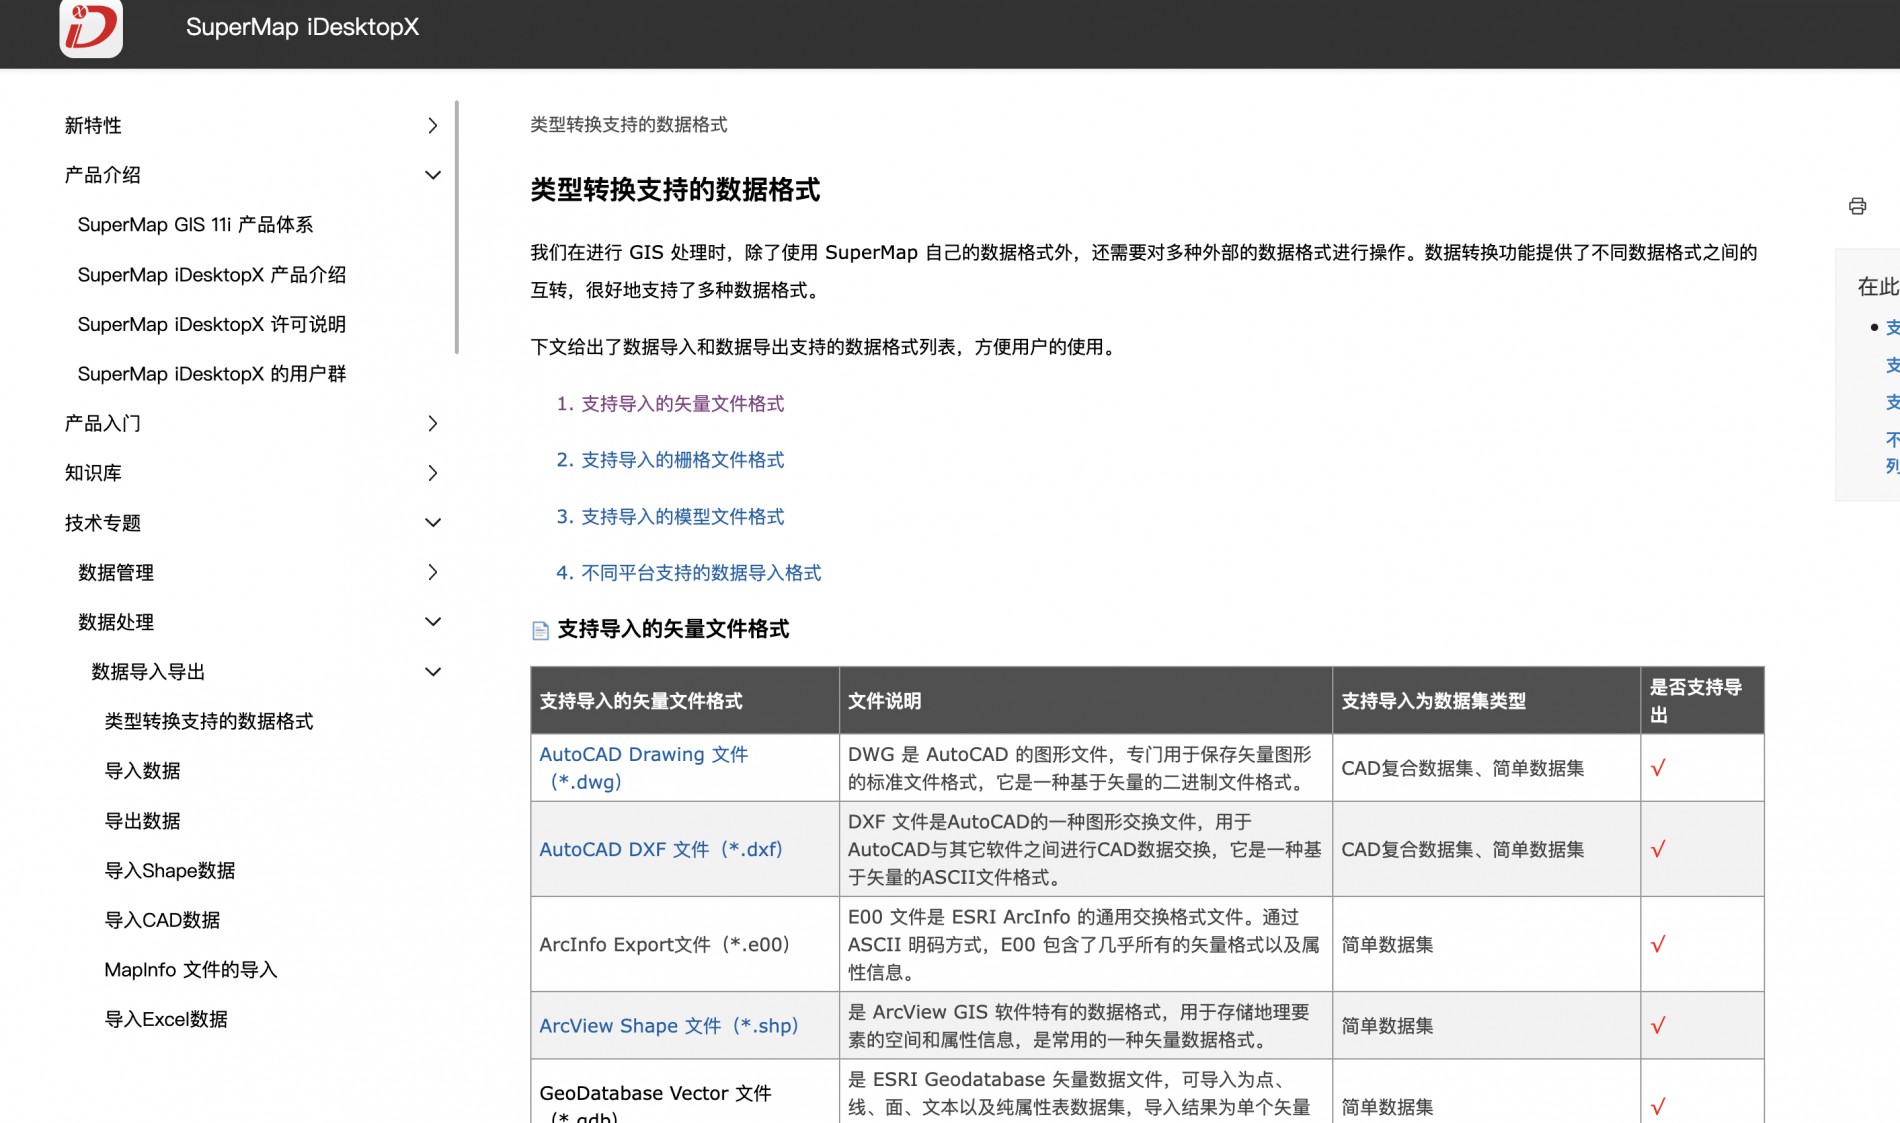Viewport: 1900px width, 1123px height.
Task: Click the checkmark in the DXF row
Action: (x=1658, y=849)
